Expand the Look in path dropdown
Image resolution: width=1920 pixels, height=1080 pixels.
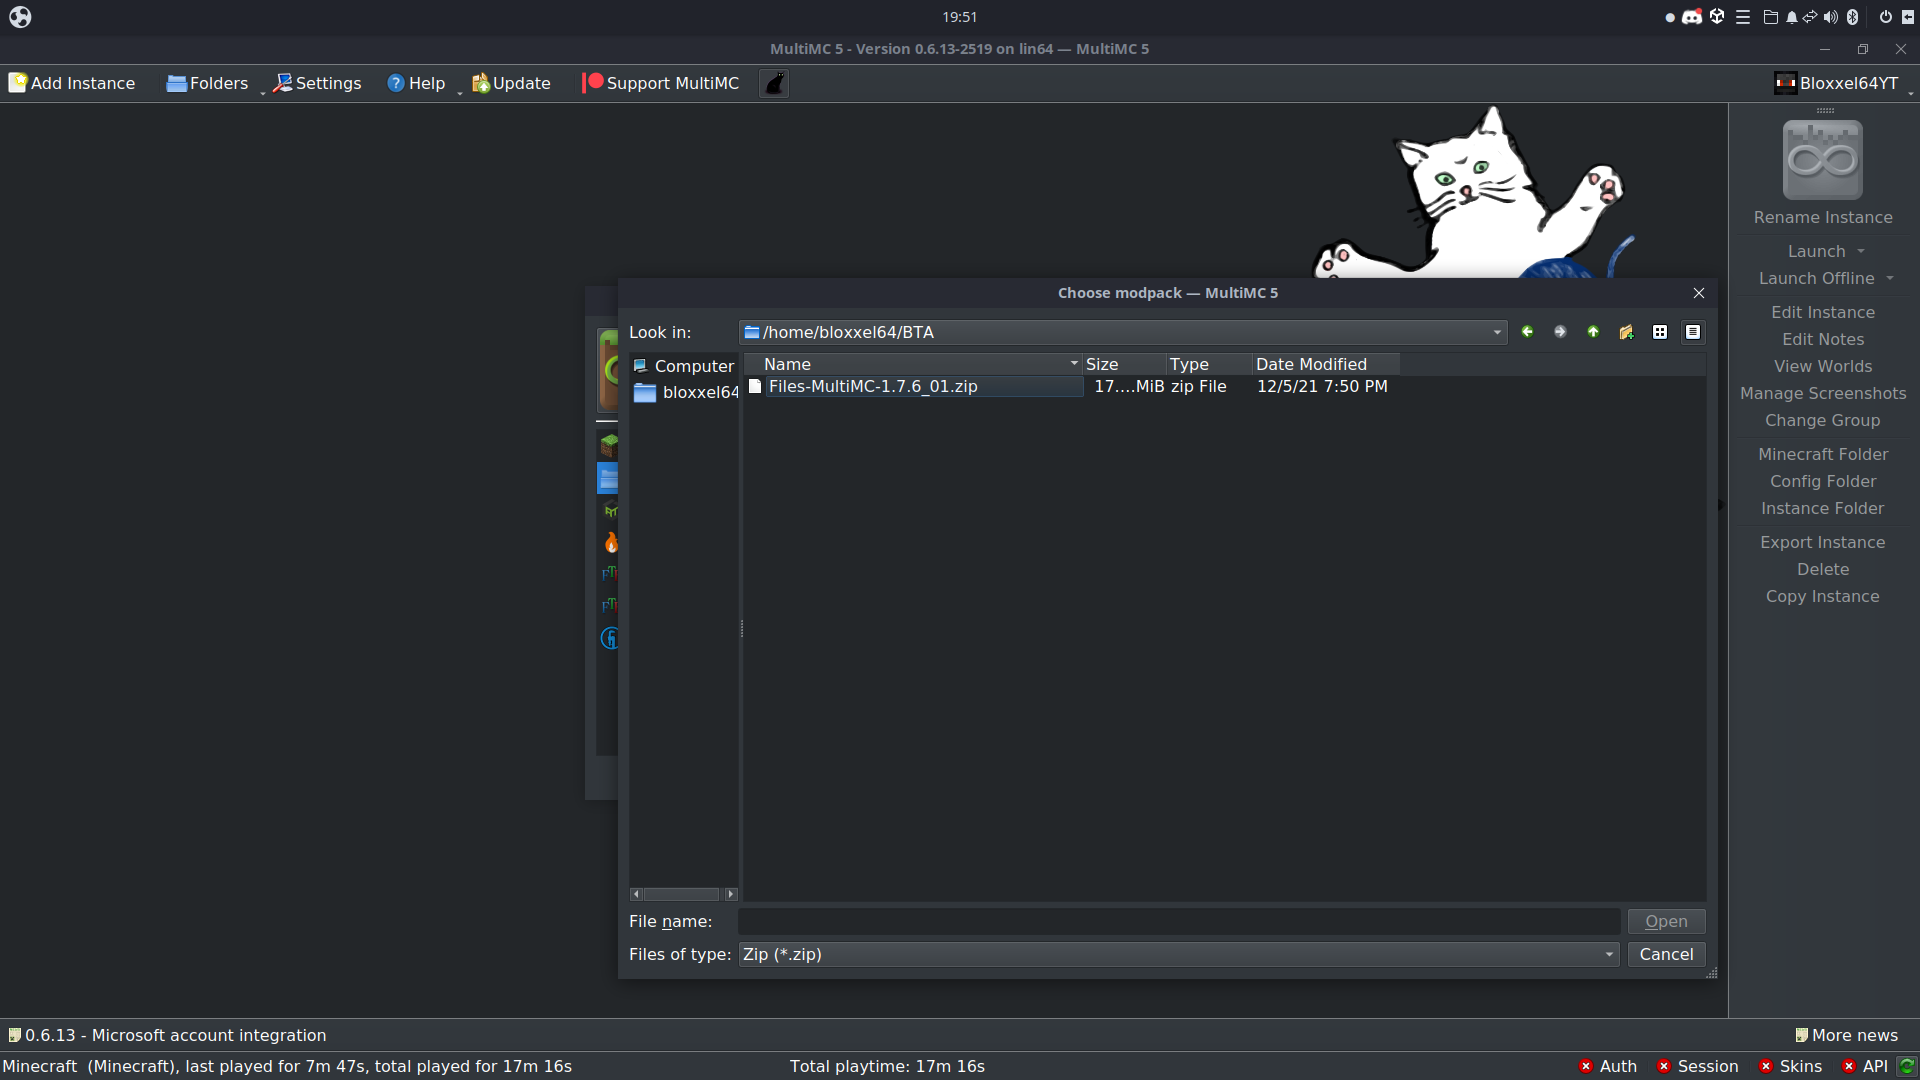click(x=1497, y=333)
